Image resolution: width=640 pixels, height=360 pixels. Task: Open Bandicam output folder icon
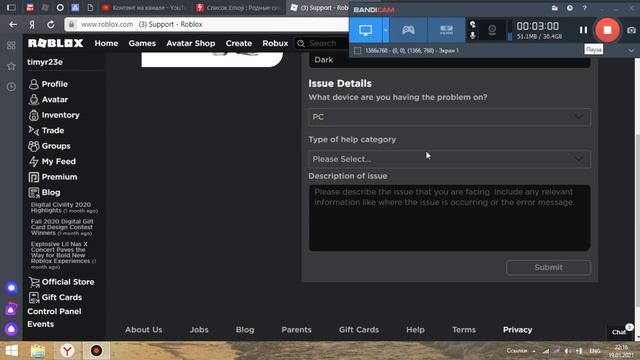pyautogui.click(x=554, y=8)
